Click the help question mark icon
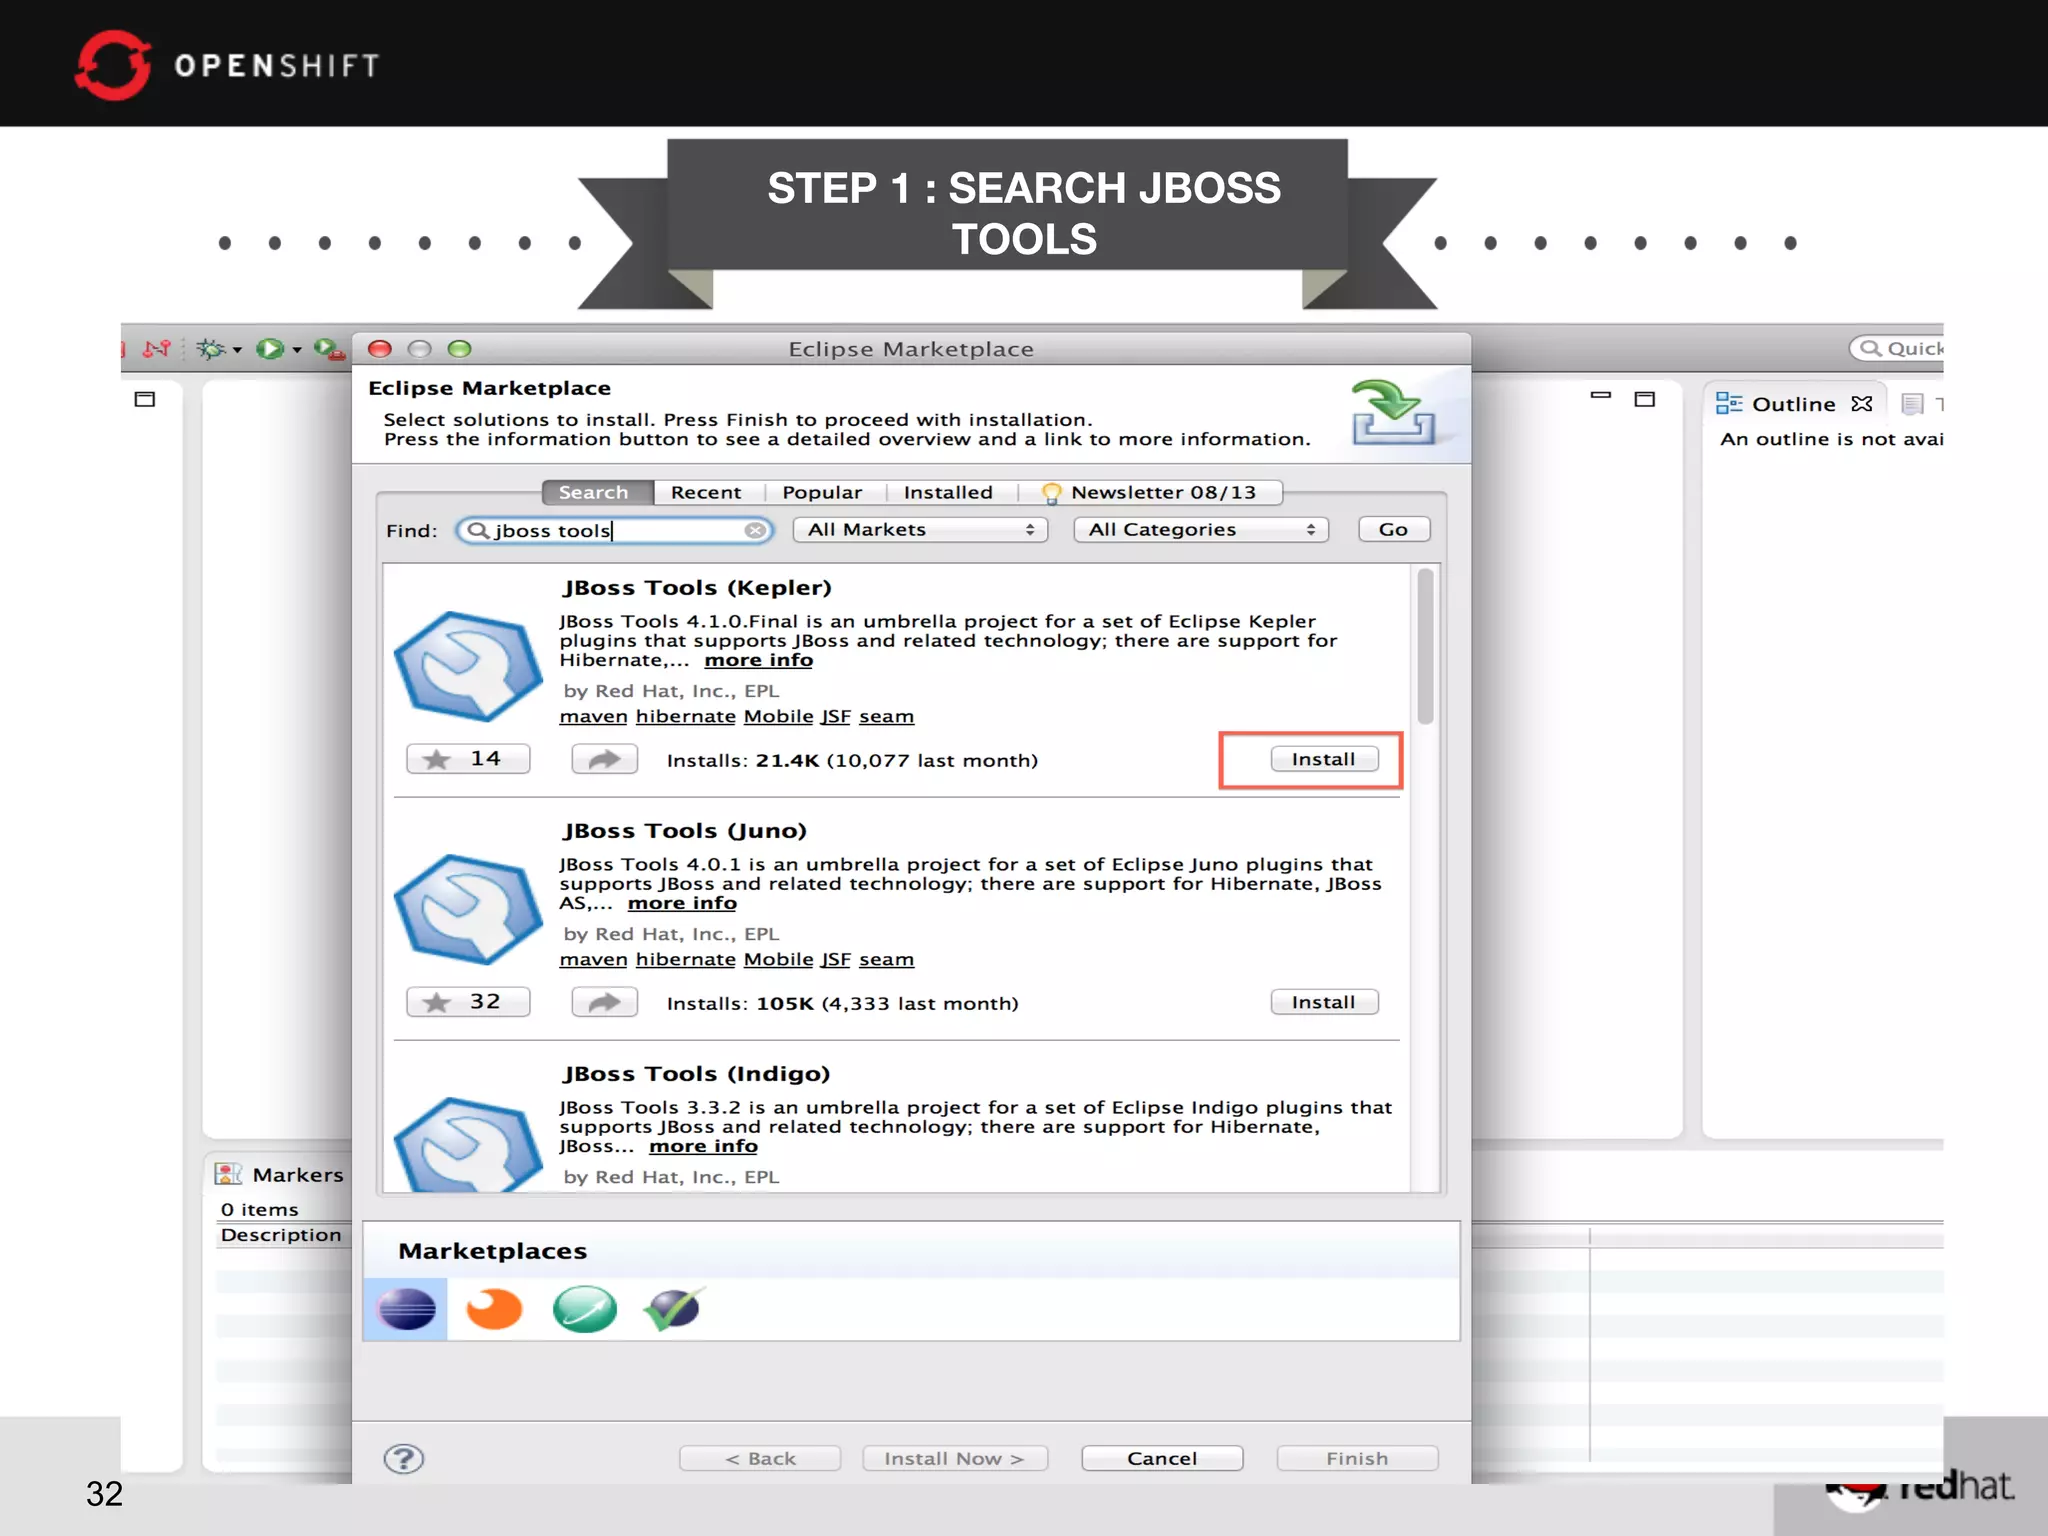 click(404, 1458)
